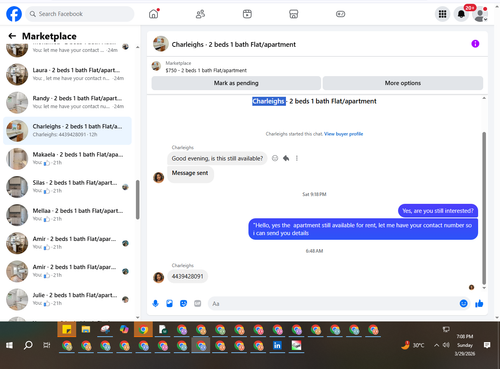Open the Facebook logo home link

point(14,14)
